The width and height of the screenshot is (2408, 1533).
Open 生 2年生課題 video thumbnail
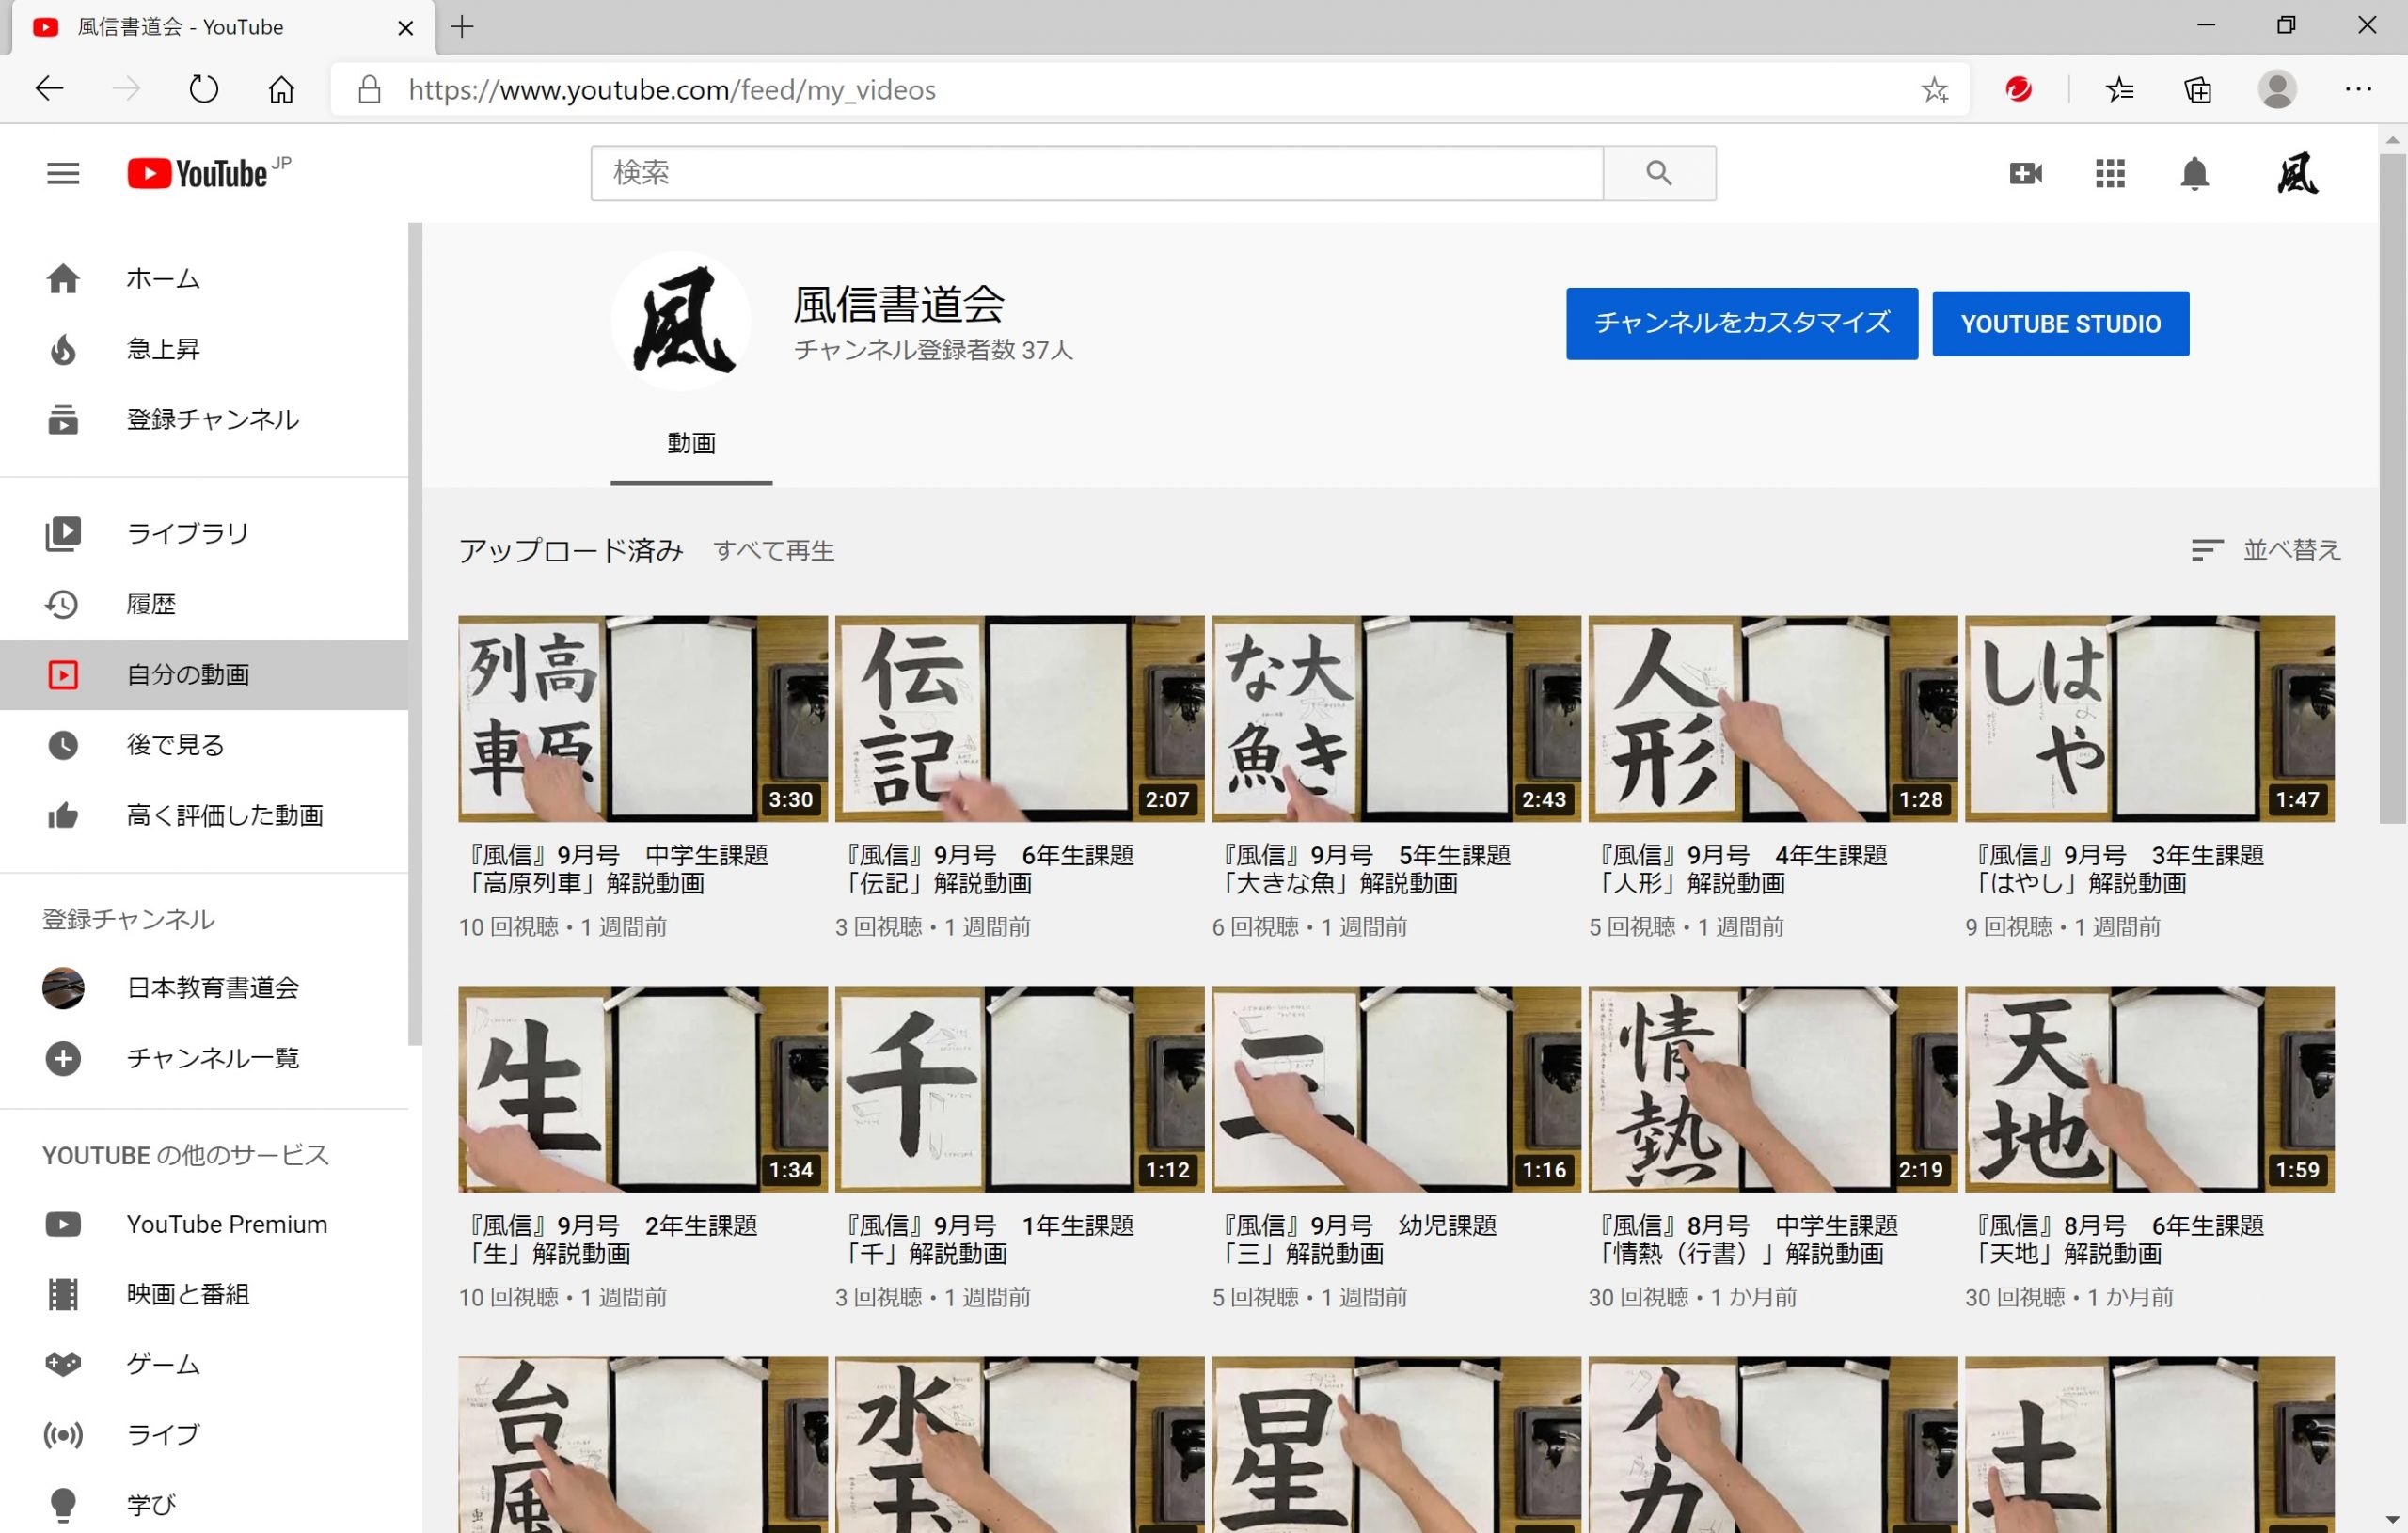tap(643, 1089)
